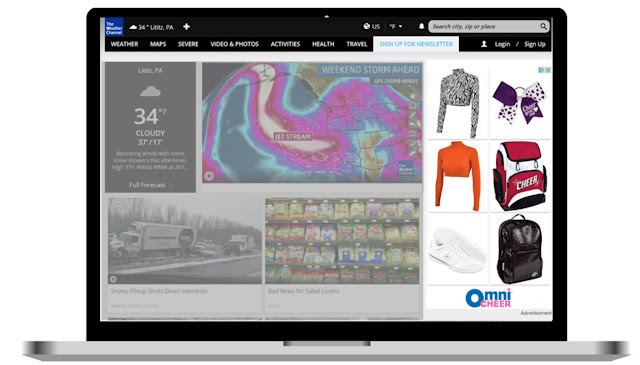Open the VIDEO & PHOTOS menu
The image size is (640, 365).
(x=235, y=44)
